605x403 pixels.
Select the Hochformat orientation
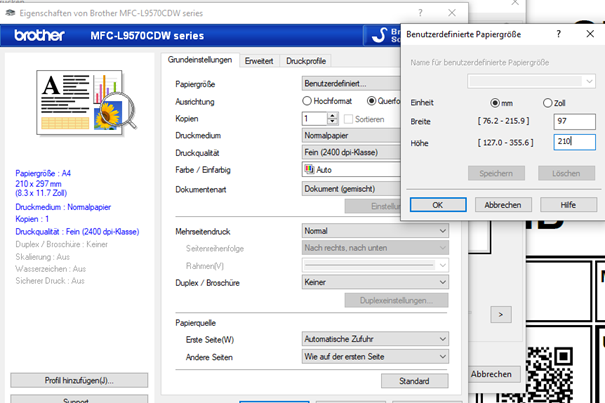coord(308,101)
